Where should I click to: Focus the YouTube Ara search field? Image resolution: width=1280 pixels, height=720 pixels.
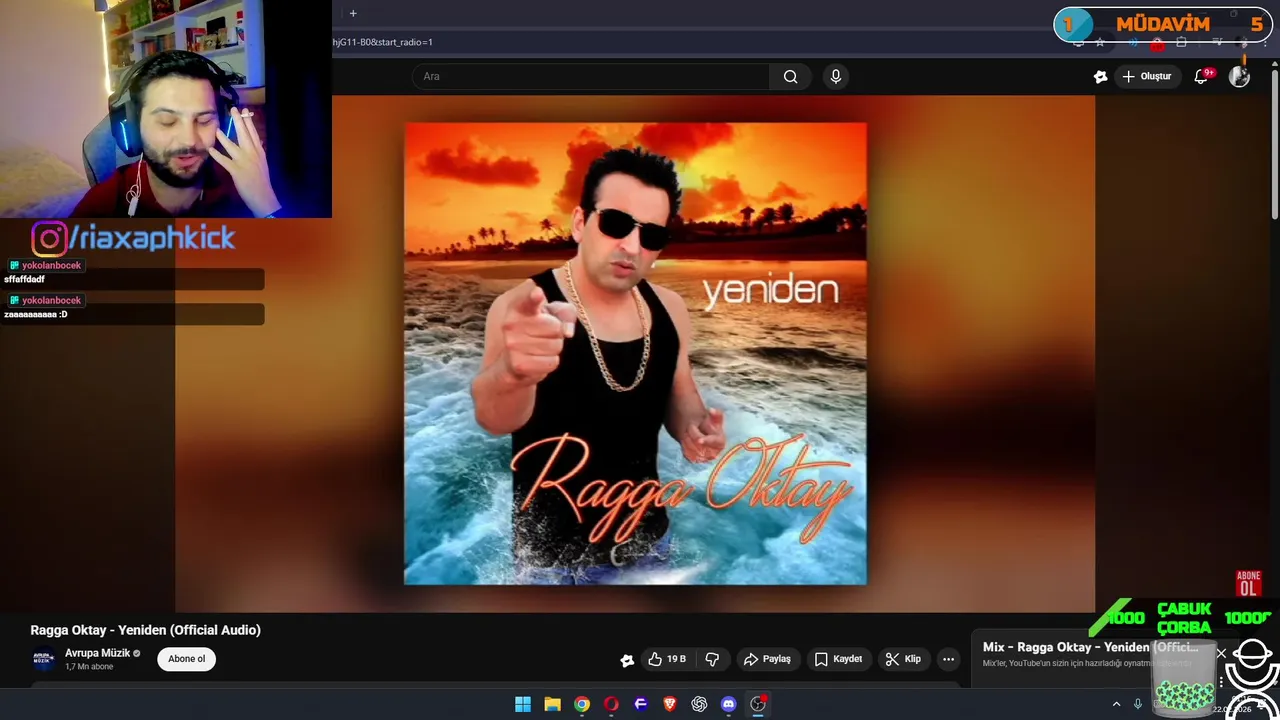click(x=591, y=76)
